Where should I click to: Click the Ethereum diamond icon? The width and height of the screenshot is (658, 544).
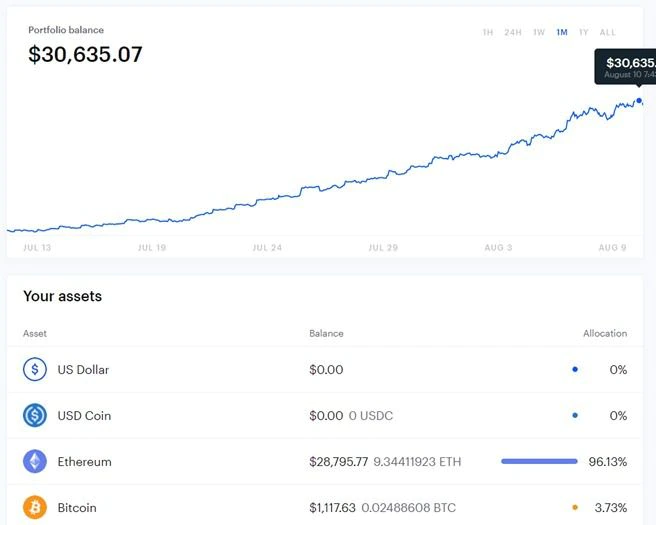35,462
